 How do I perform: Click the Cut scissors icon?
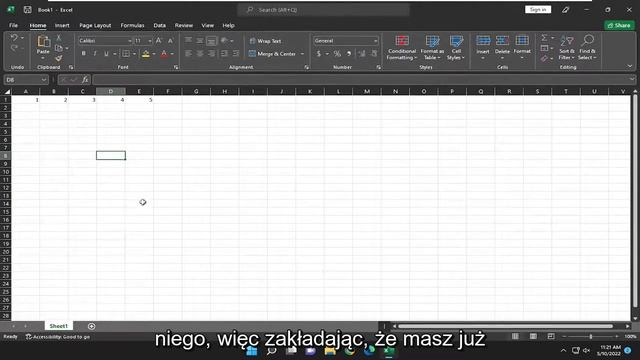(59, 38)
